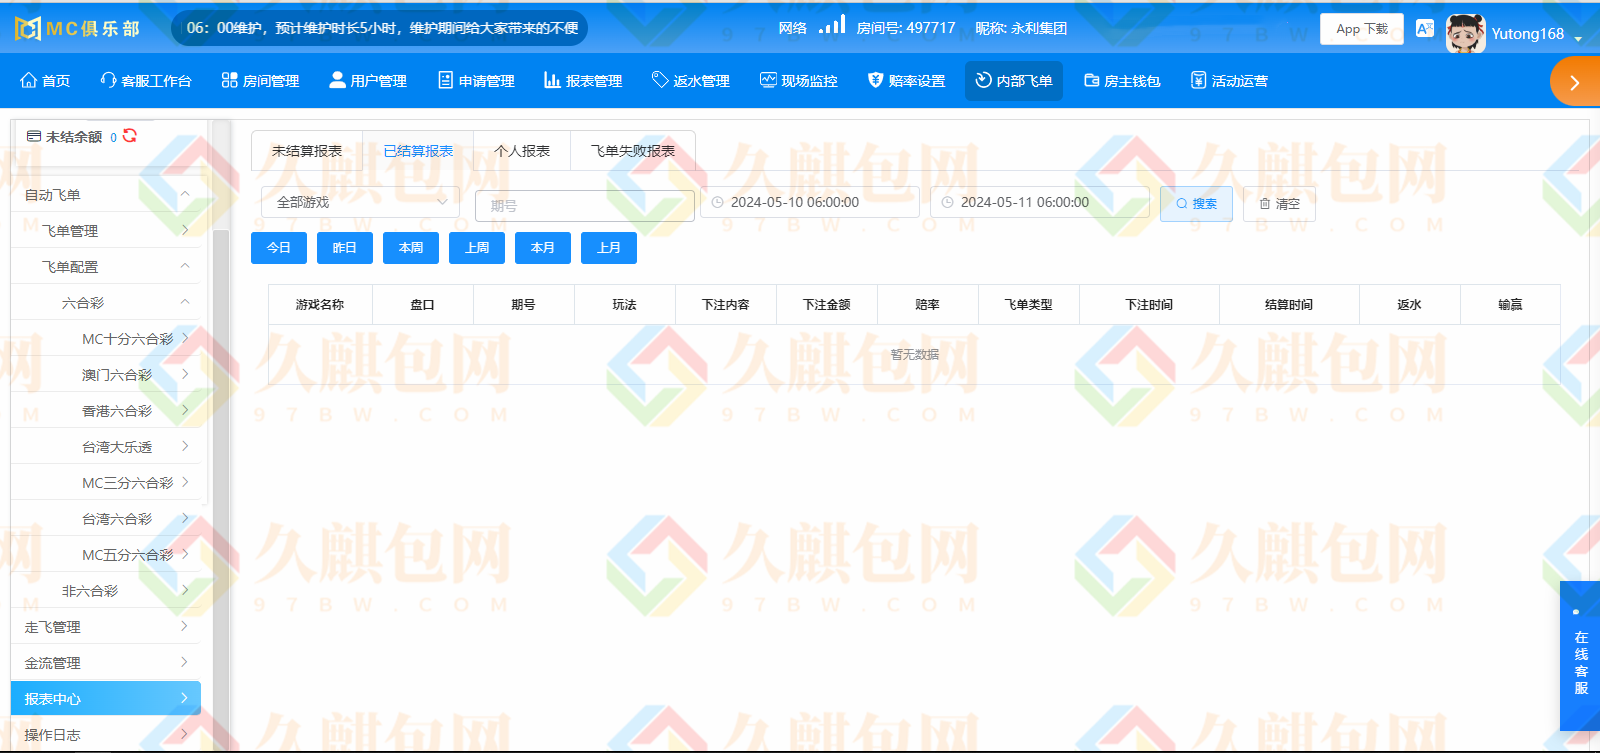Switch to 个人报表 tab
Image resolution: width=1600 pixels, height=753 pixels.
tap(522, 151)
